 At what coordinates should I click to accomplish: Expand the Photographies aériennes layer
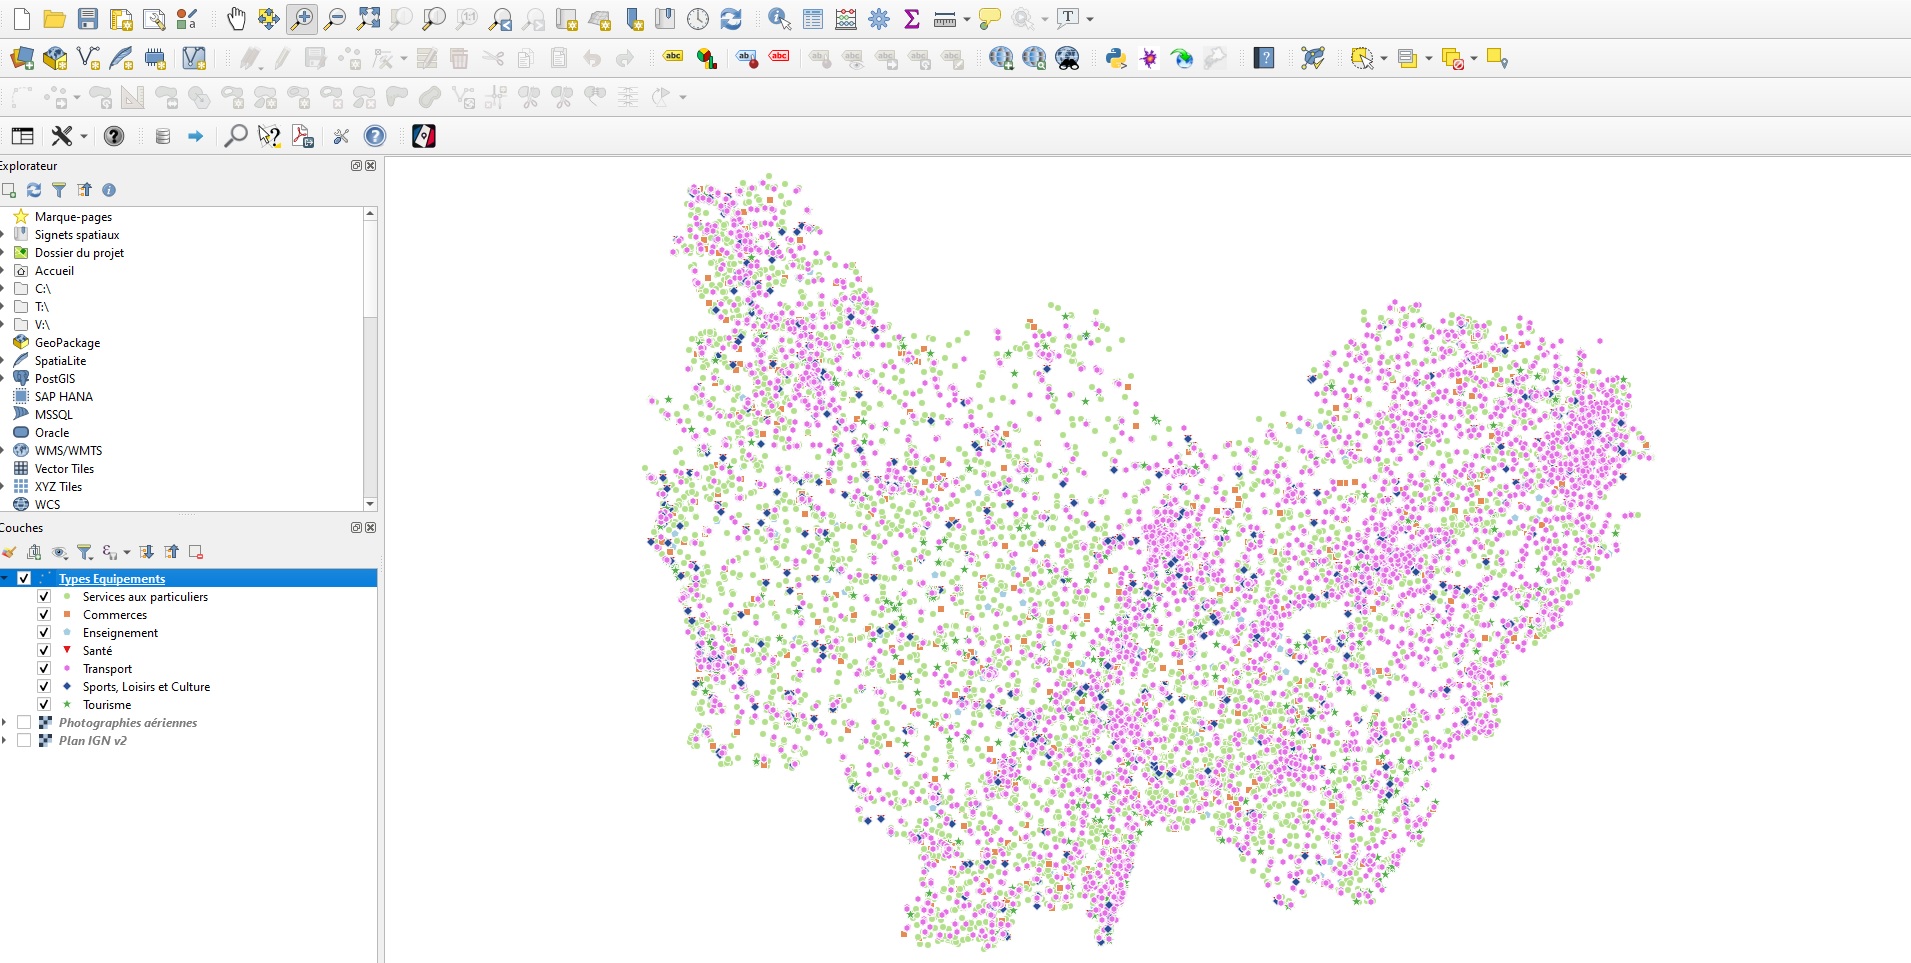click(x=5, y=722)
